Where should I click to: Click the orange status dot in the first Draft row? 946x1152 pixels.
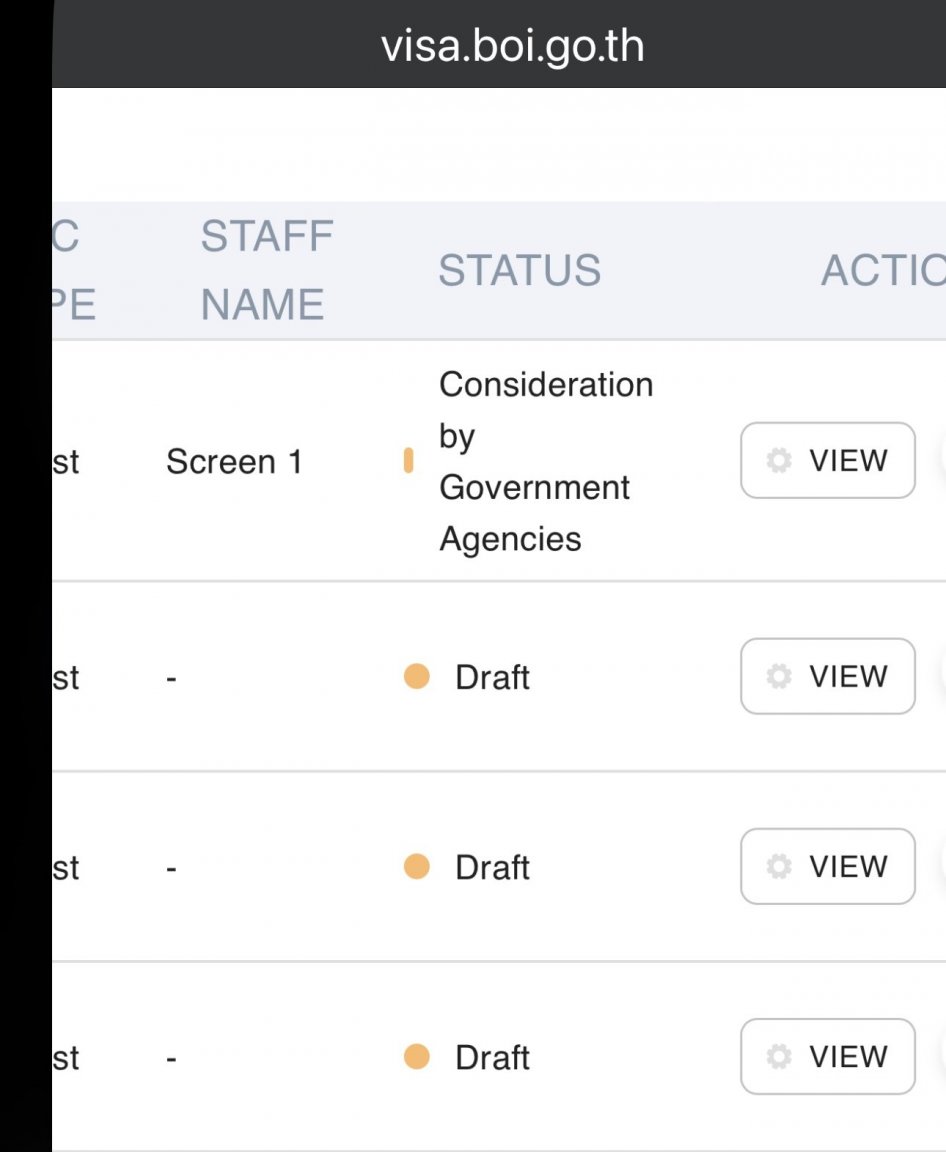(x=416, y=677)
